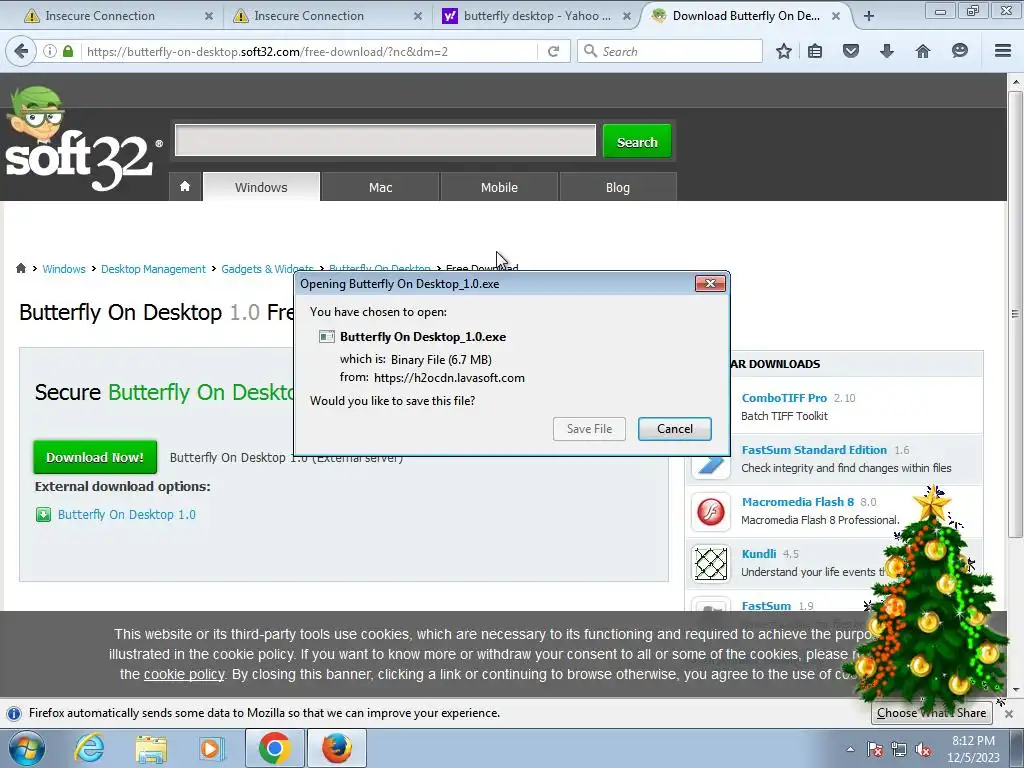Screen dimensions: 1024x768
Task: Select the Mac tab on soft32
Action: pyautogui.click(x=380, y=187)
